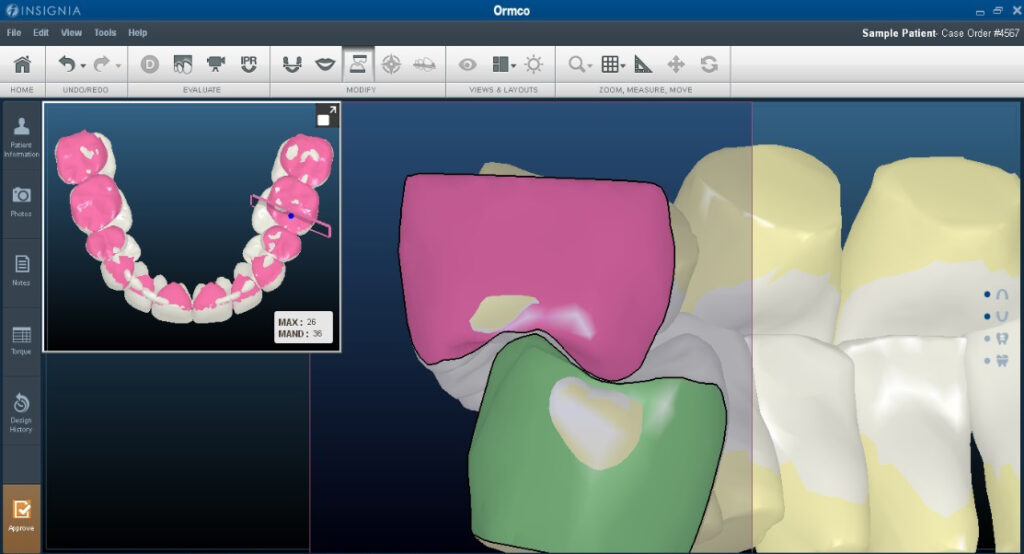Image resolution: width=1024 pixels, height=554 pixels.
Task: Toggle lower arch display indicator
Action: pos(1002,316)
